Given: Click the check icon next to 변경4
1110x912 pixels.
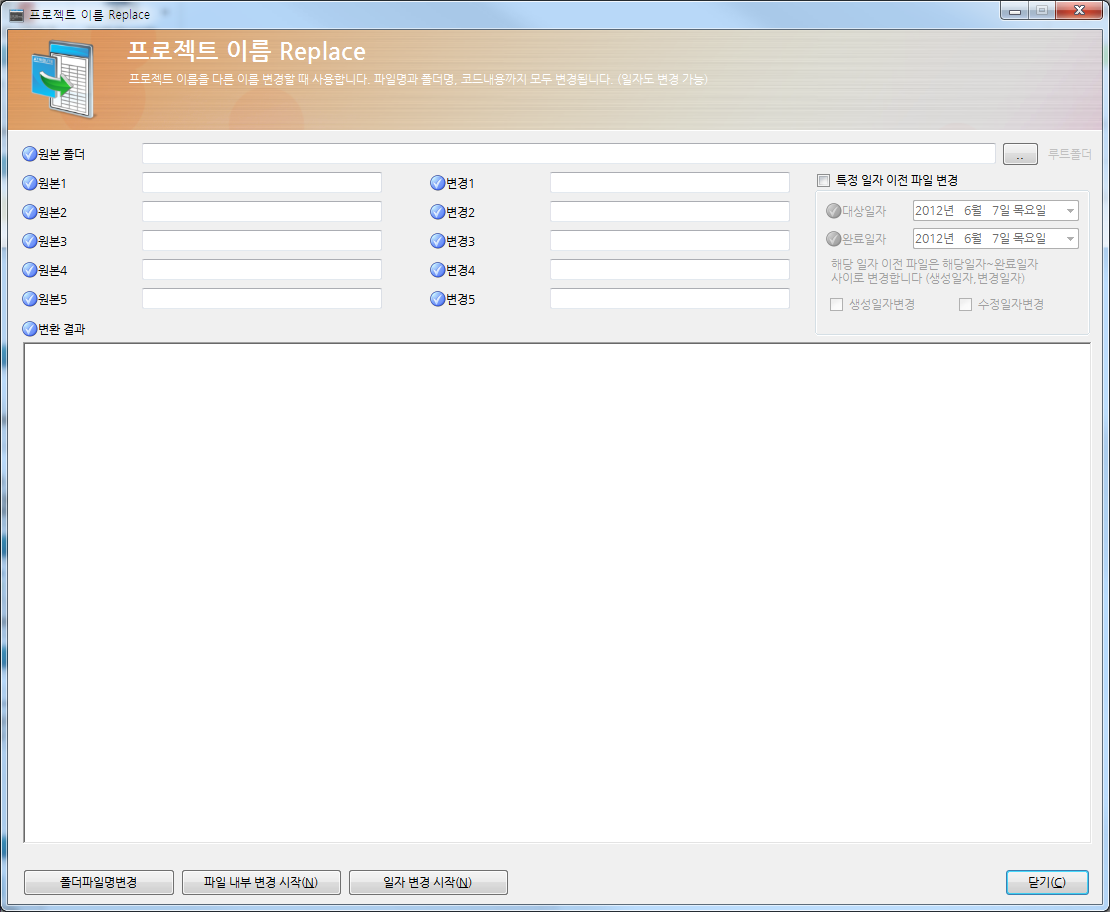Looking at the screenshot, I should pyautogui.click(x=437, y=270).
